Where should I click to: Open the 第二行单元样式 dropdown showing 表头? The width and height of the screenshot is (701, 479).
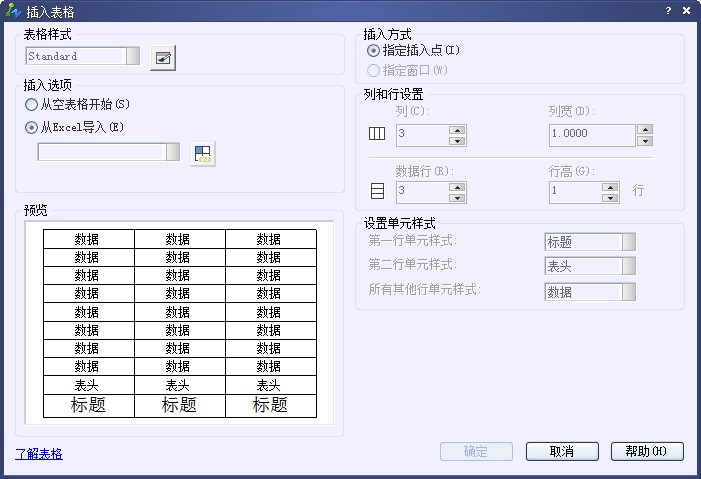pyautogui.click(x=628, y=266)
